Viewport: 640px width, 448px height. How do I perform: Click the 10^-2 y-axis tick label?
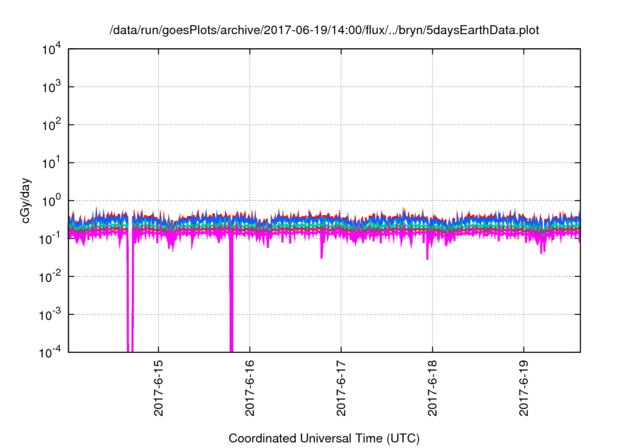pyautogui.click(x=50, y=277)
